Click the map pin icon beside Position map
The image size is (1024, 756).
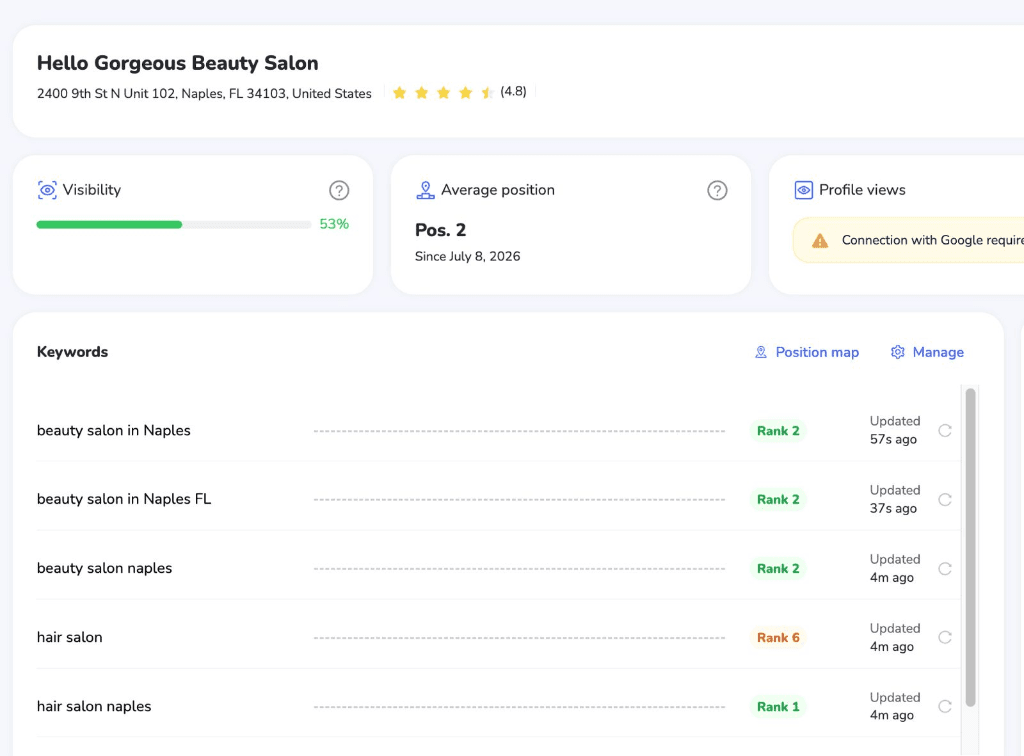[x=761, y=353]
